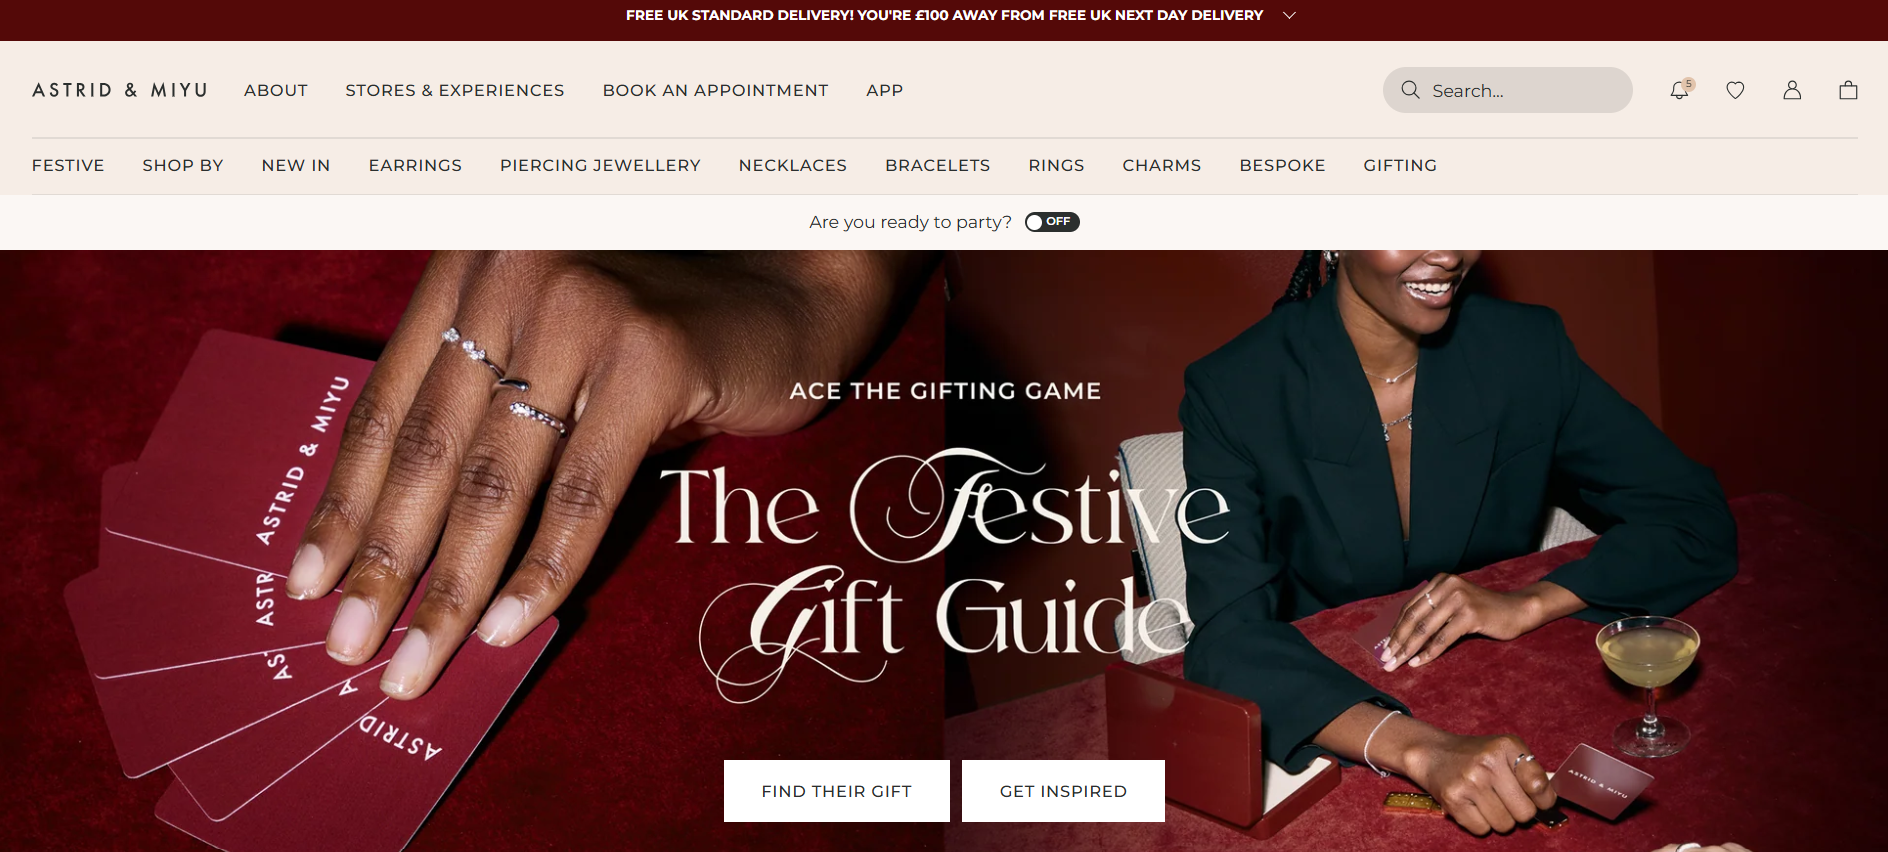Open the Festive menu item
This screenshot has height=852, width=1888.
[x=68, y=165]
